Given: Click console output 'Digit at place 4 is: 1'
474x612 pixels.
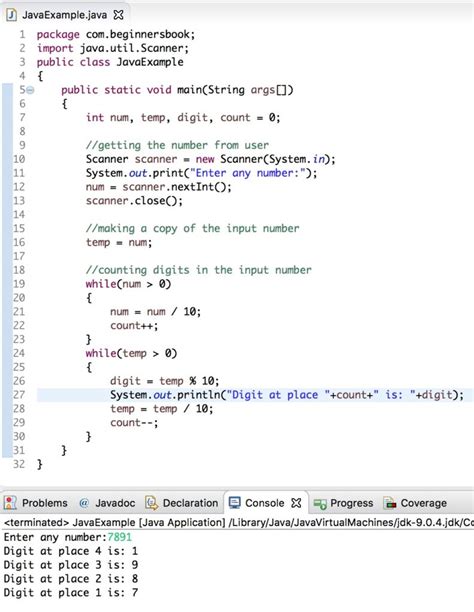Looking at the screenshot, I should coord(70,552).
